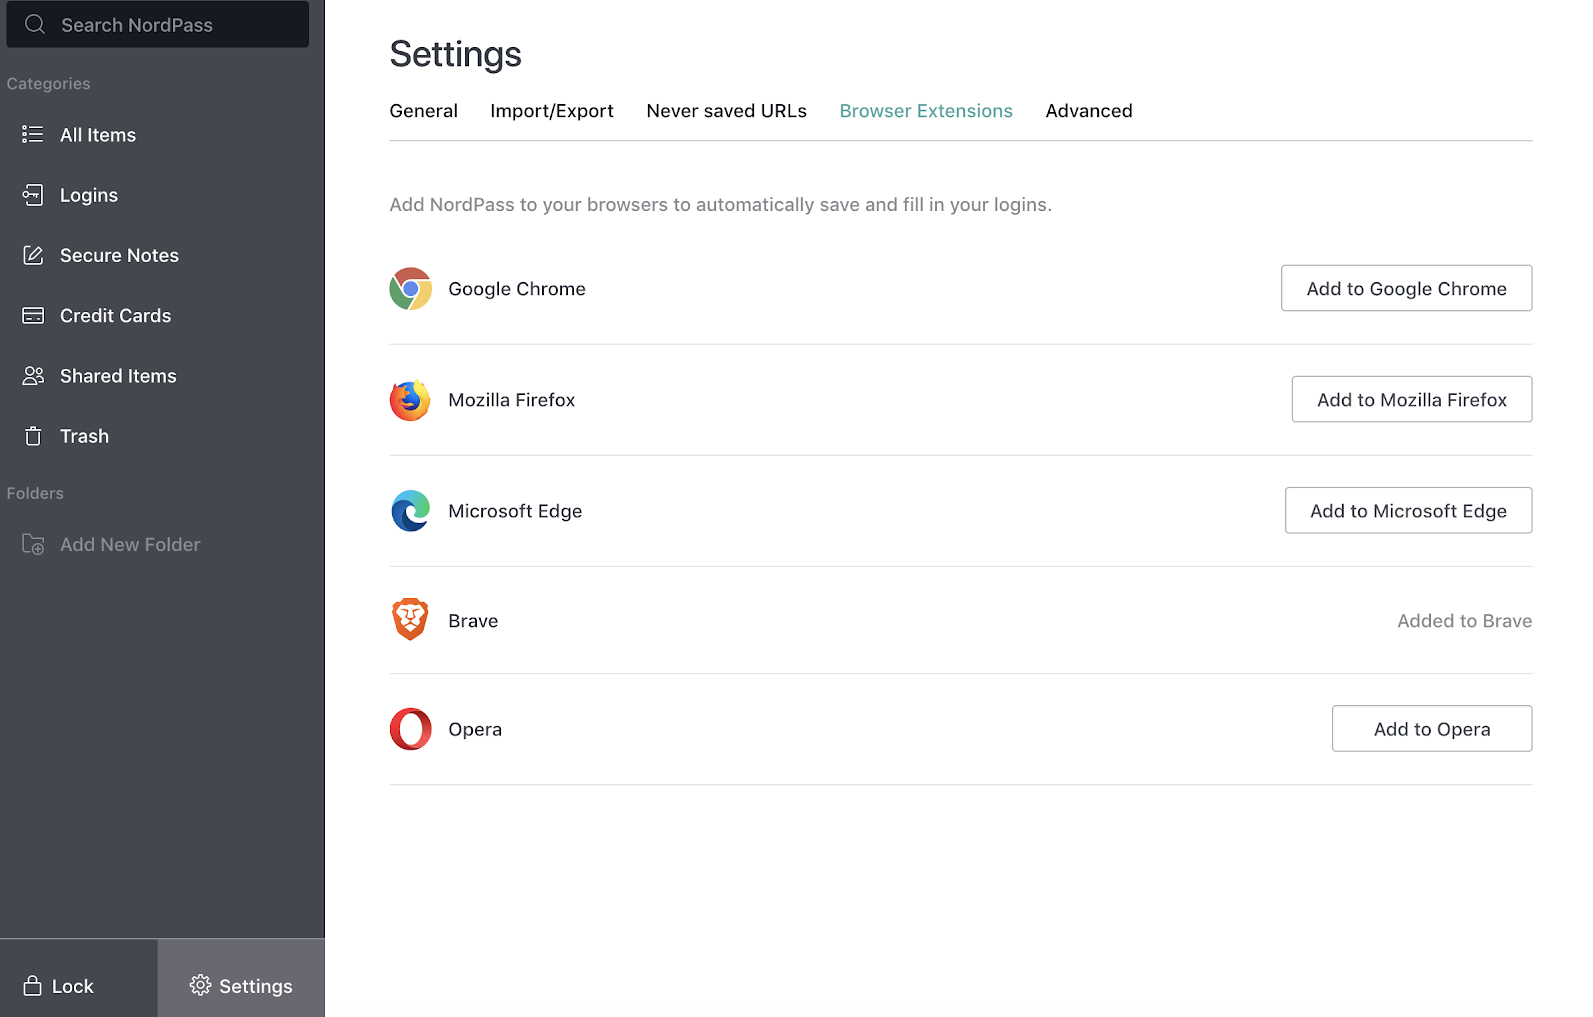This screenshot has width=1593, height=1017.
Task: Click the Categories sidebar heading
Action: (48, 84)
